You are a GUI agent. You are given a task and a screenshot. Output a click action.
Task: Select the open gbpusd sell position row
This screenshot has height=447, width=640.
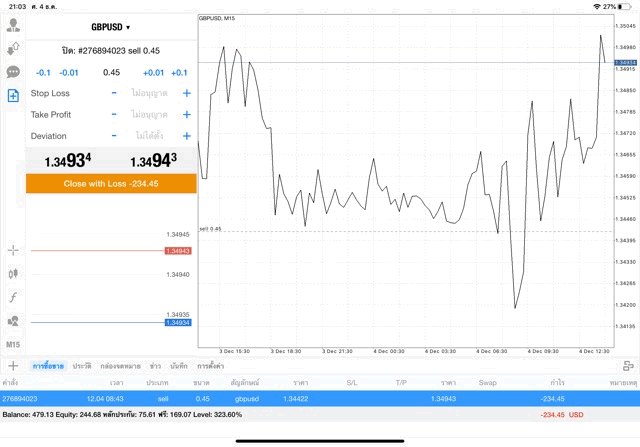(300, 398)
